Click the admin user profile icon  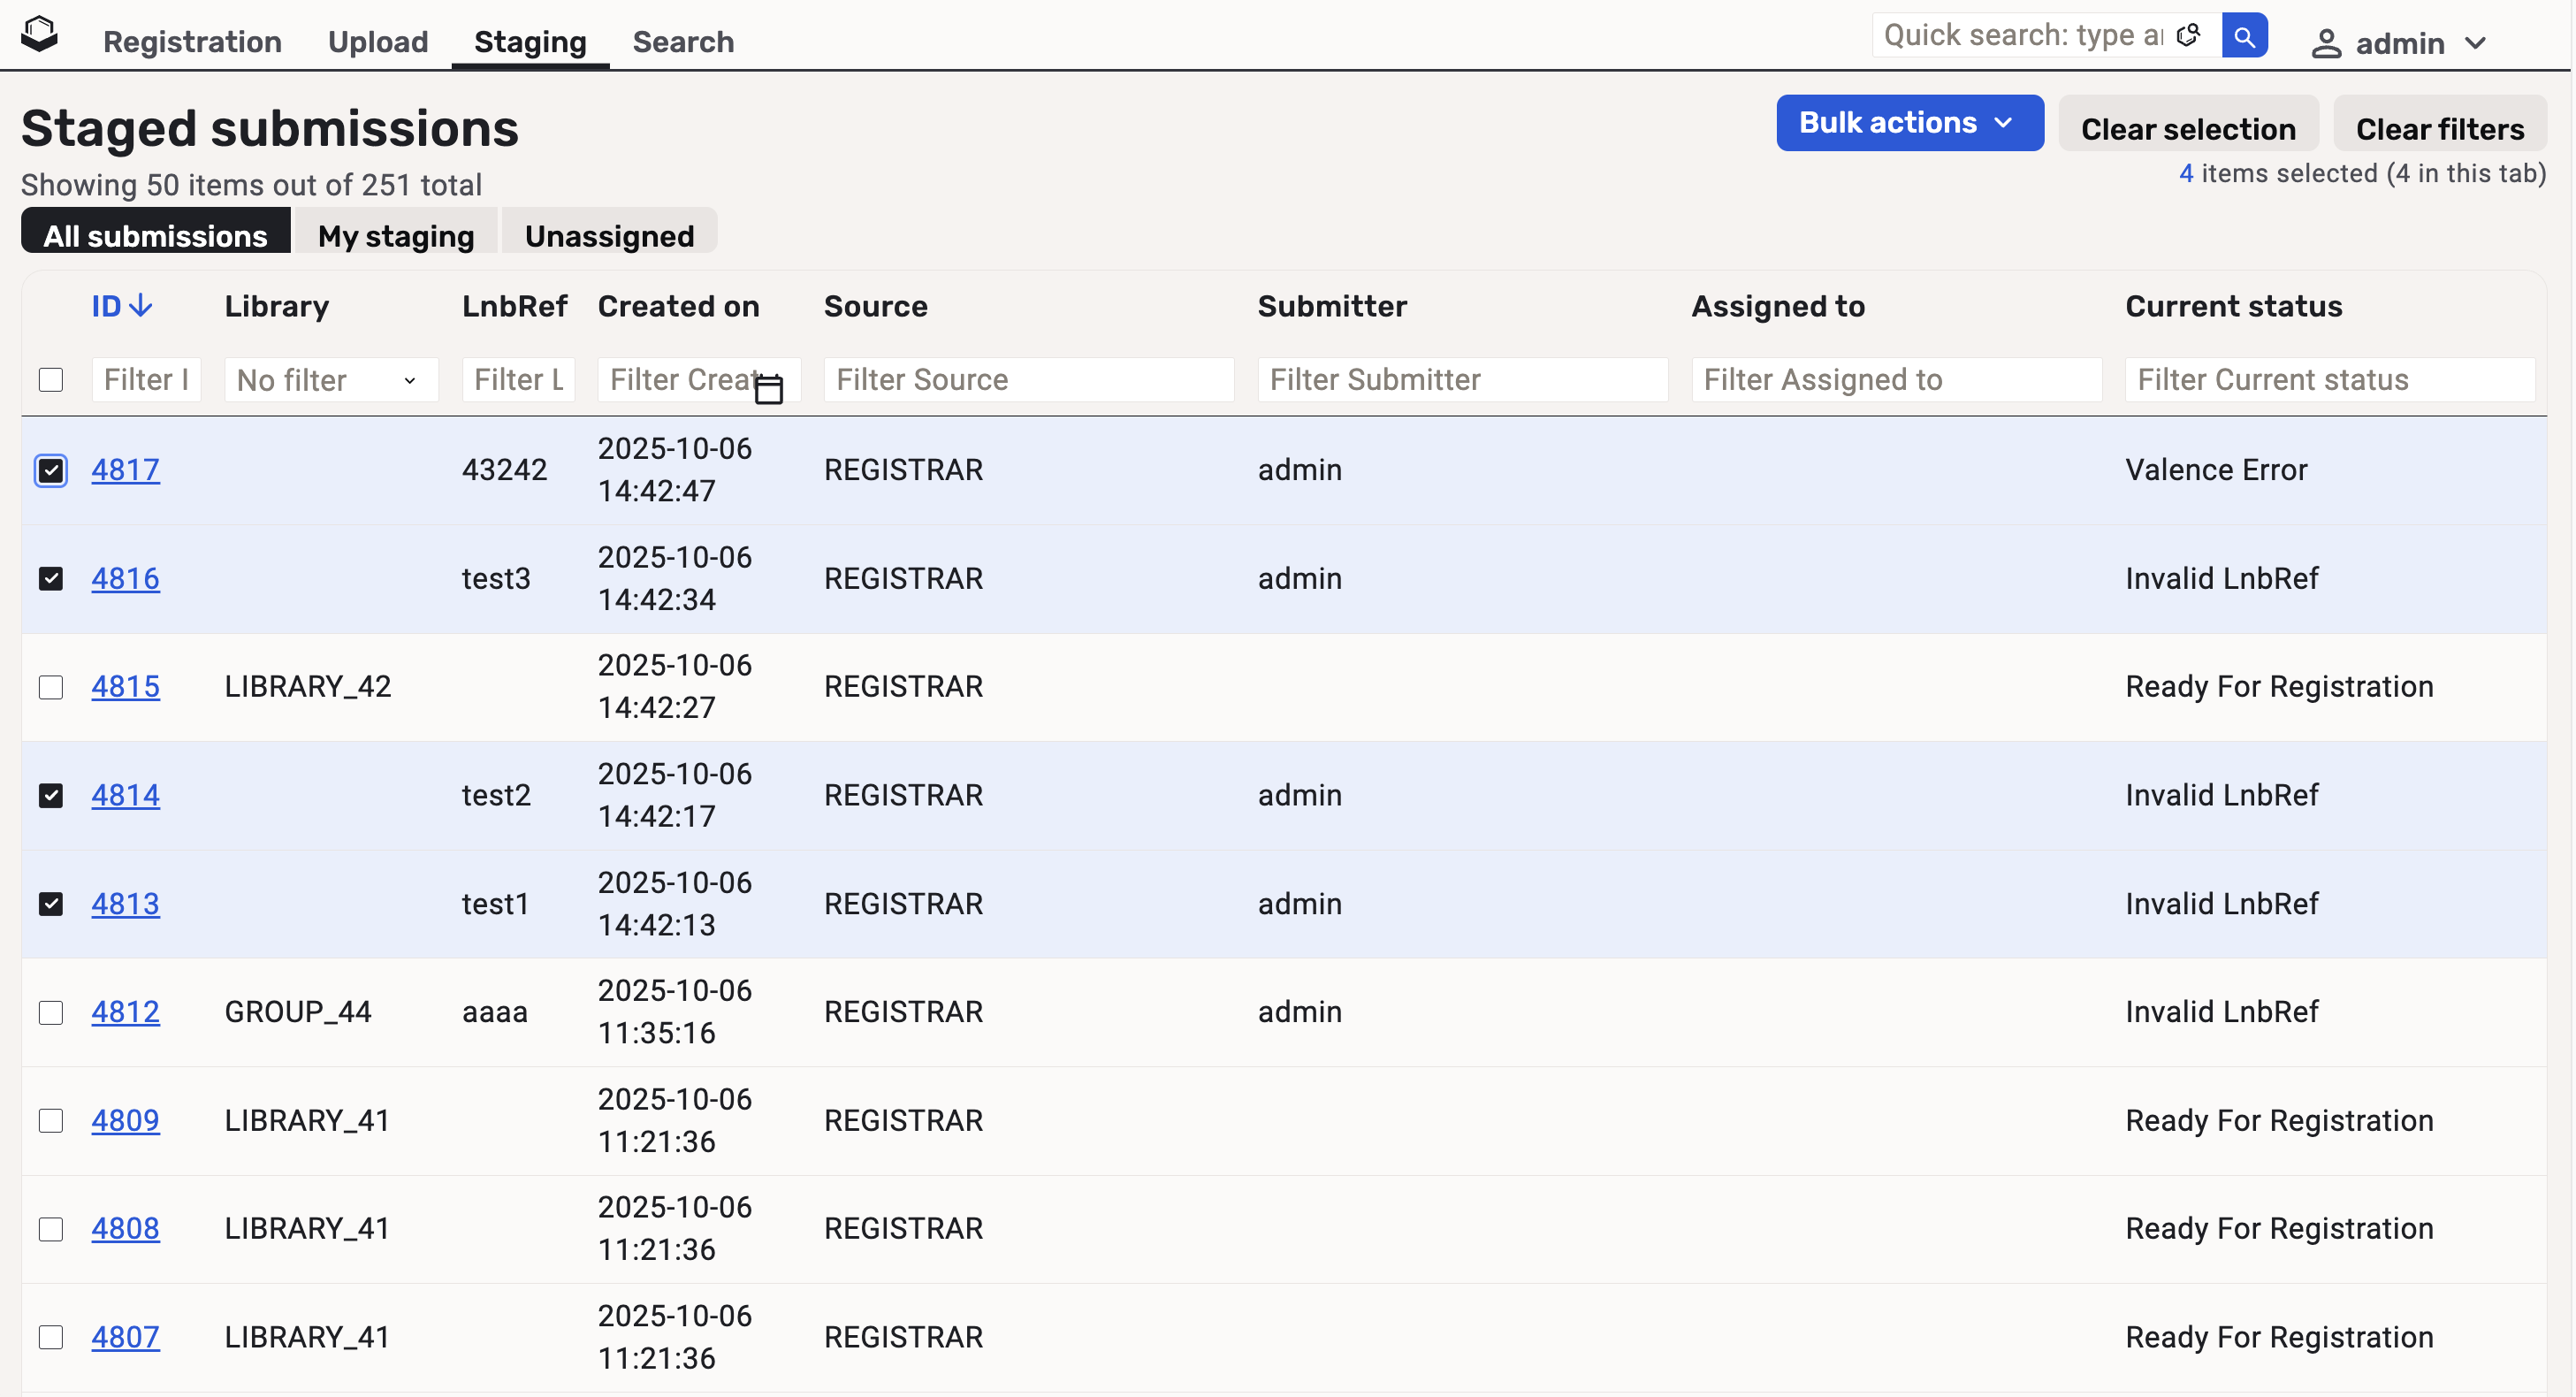[2326, 44]
